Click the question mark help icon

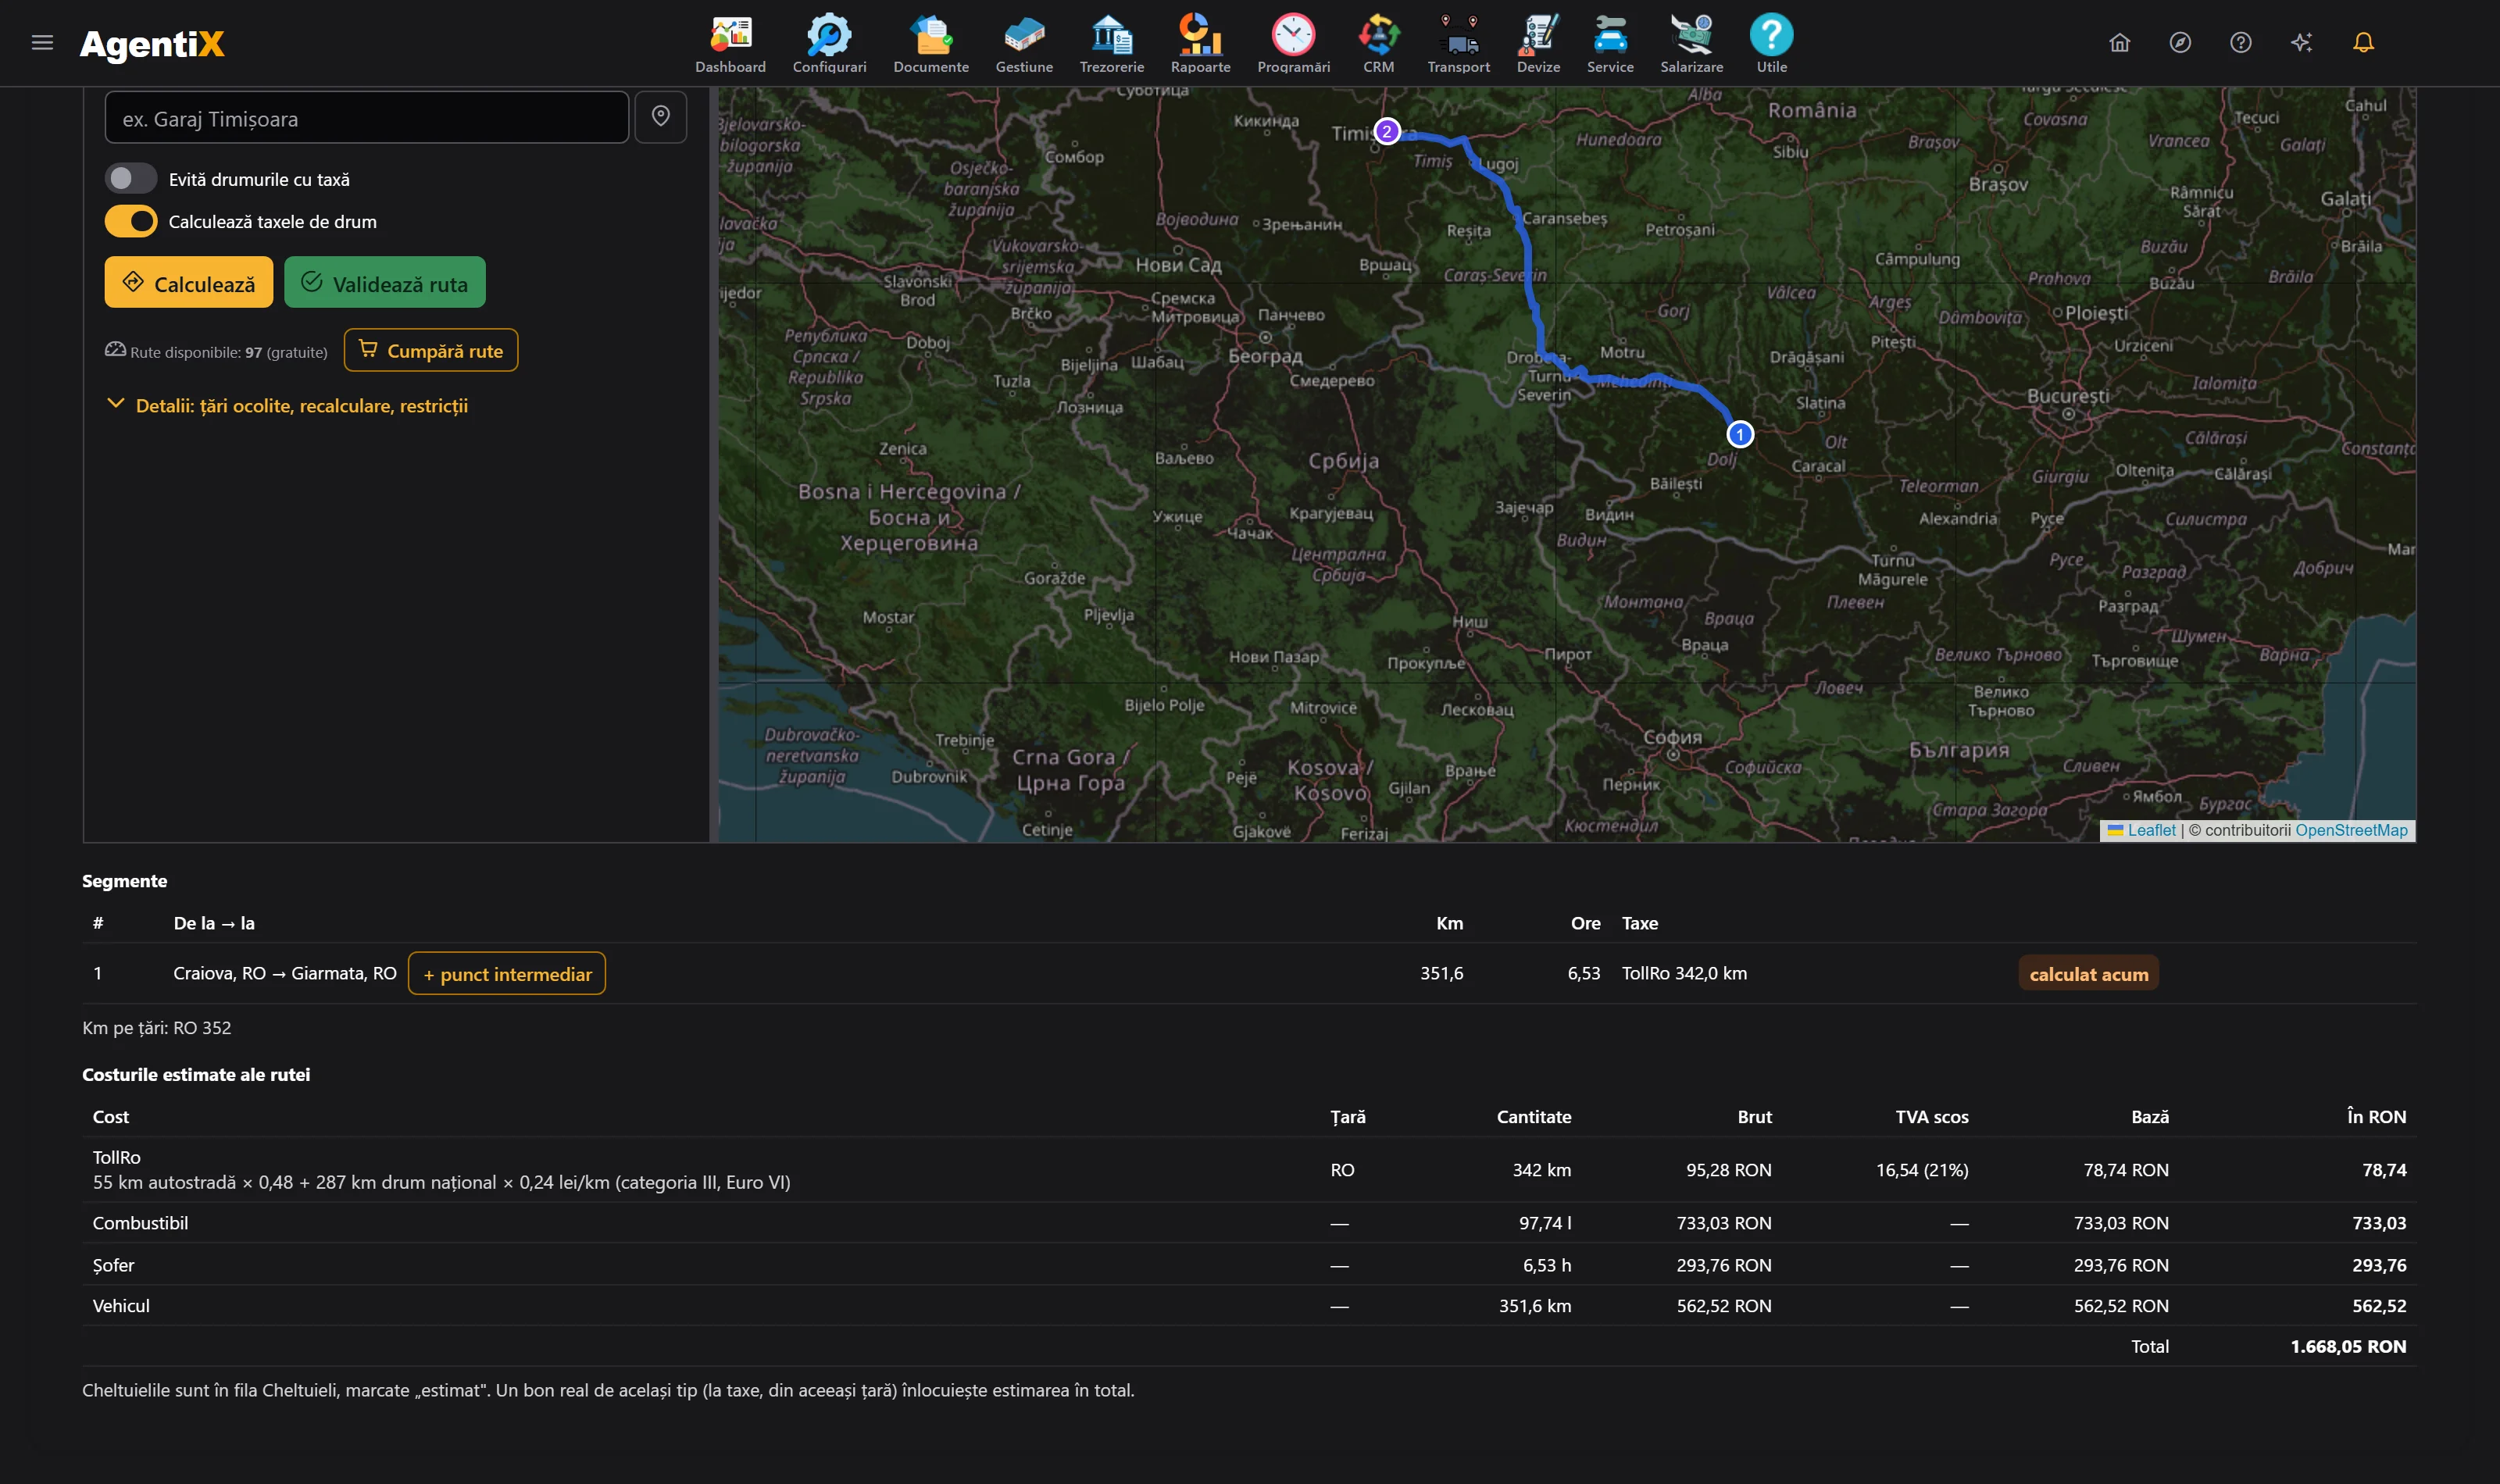tap(2240, 42)
